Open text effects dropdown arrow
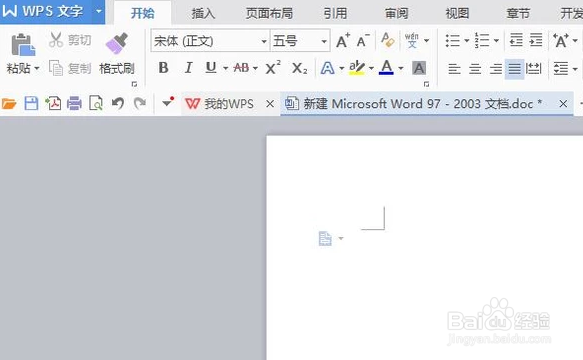 pos(342,68)
